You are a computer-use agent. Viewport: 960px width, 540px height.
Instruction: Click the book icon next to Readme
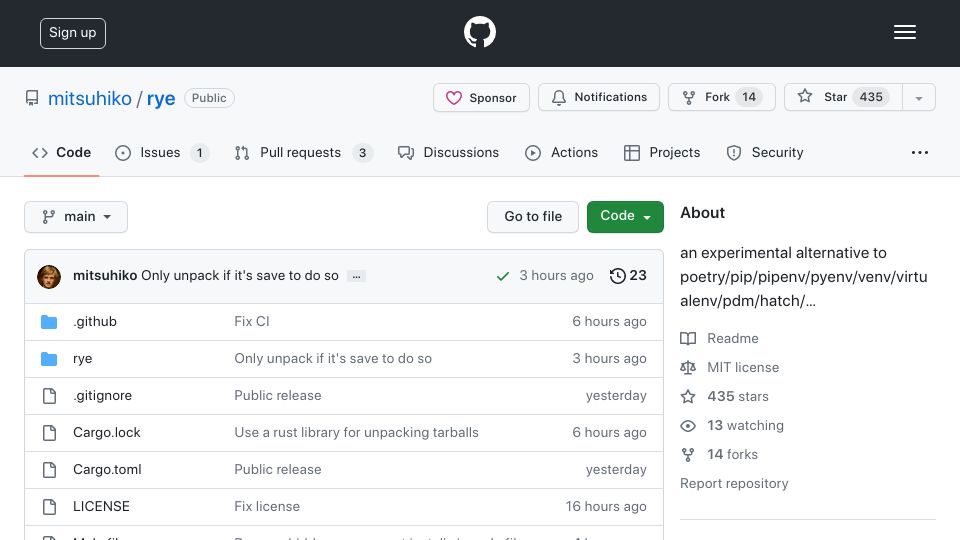coord(688,339)
